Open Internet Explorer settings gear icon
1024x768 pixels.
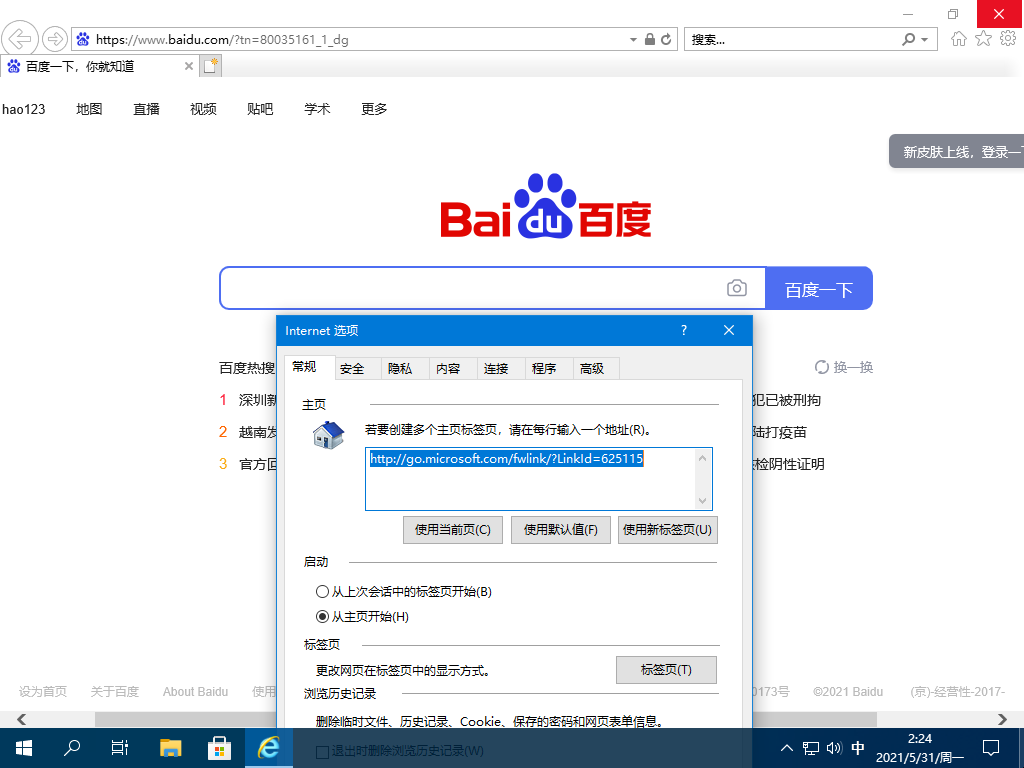pyautogui.click(x=1008, y=38)
